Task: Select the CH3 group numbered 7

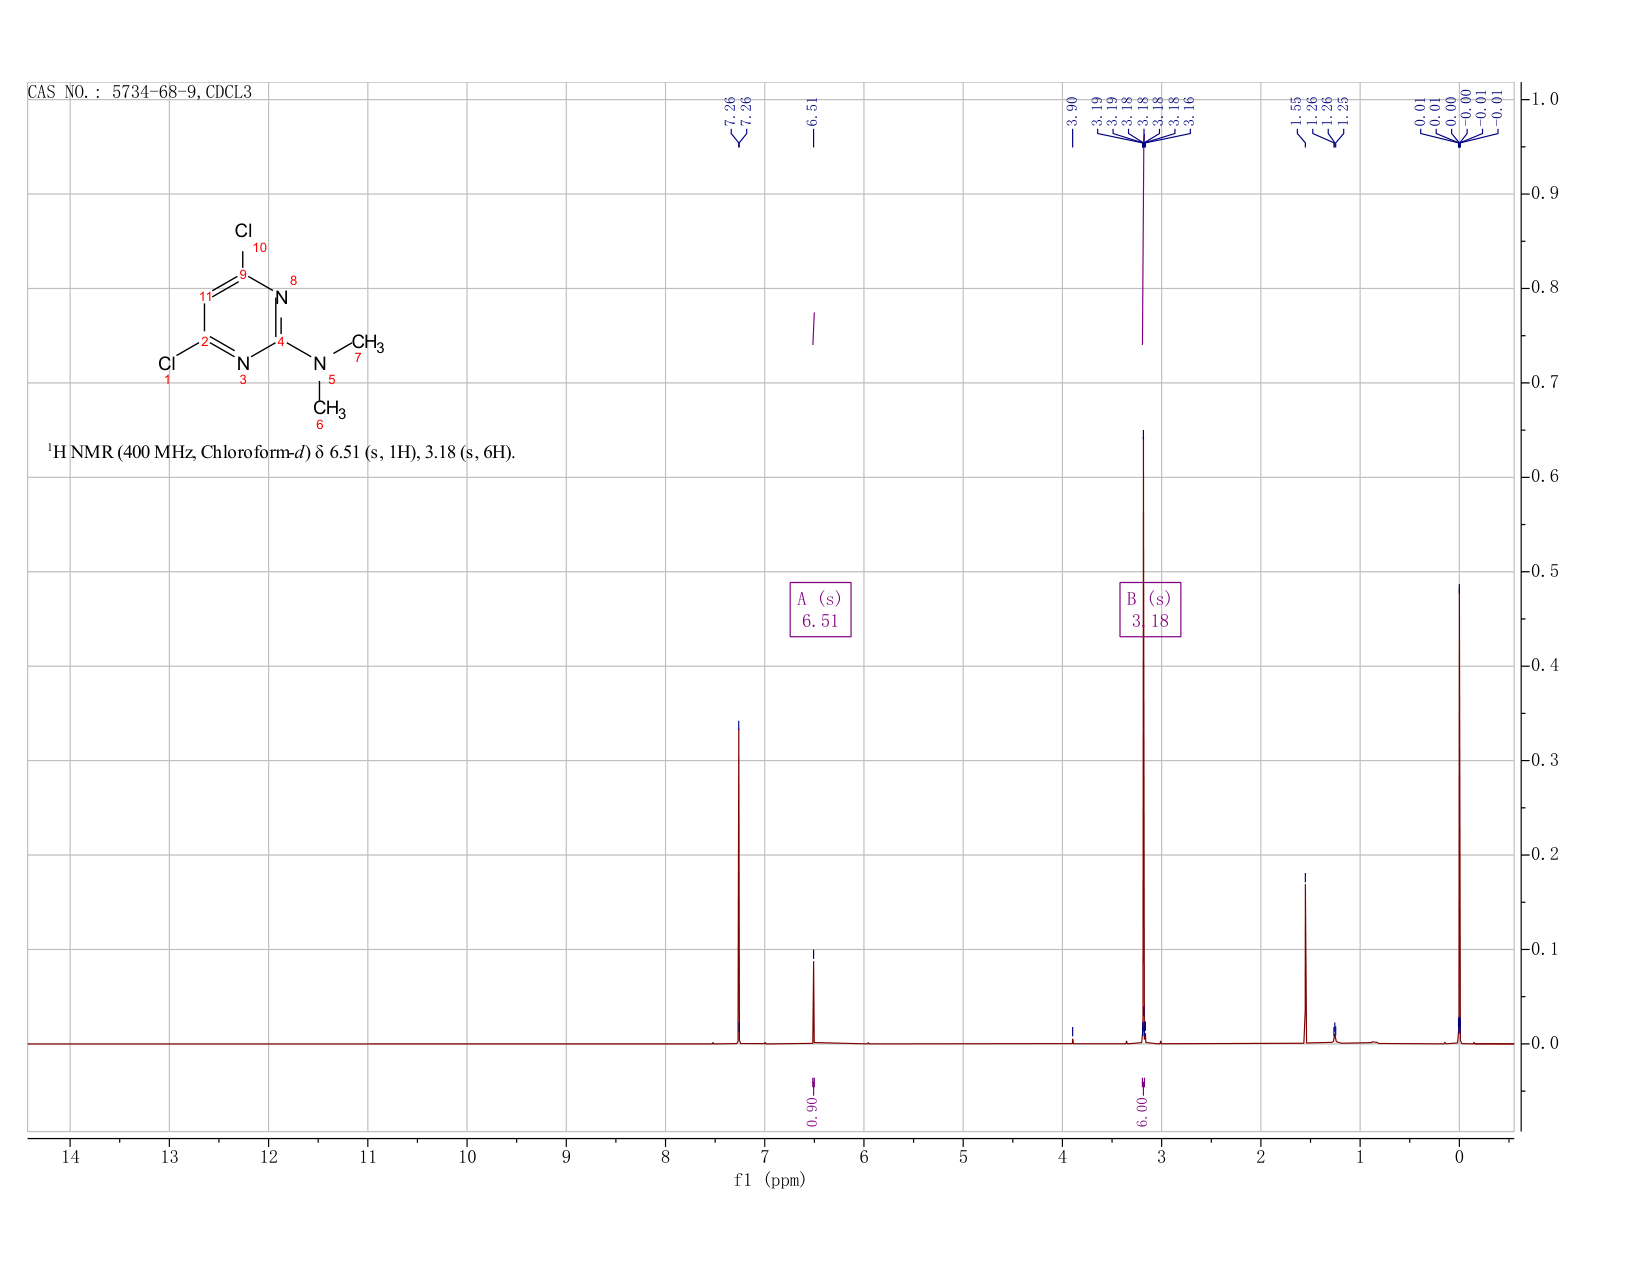Action: point(367,344)
